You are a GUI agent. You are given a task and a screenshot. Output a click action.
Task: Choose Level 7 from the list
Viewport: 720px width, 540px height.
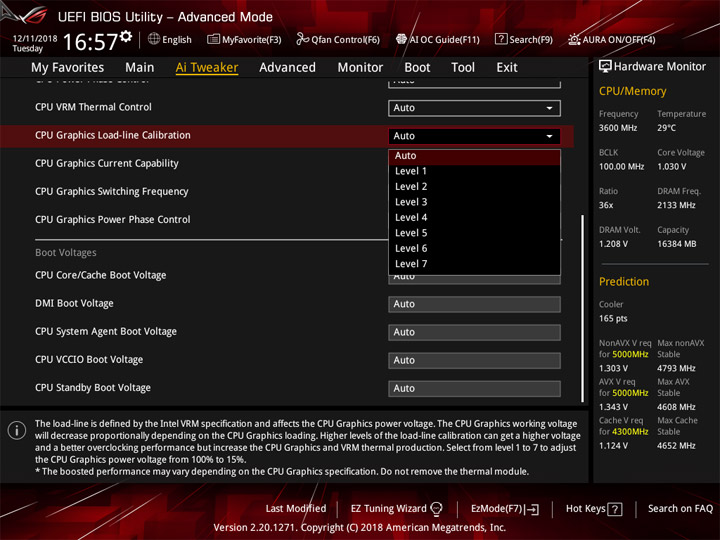coord(474,264)
